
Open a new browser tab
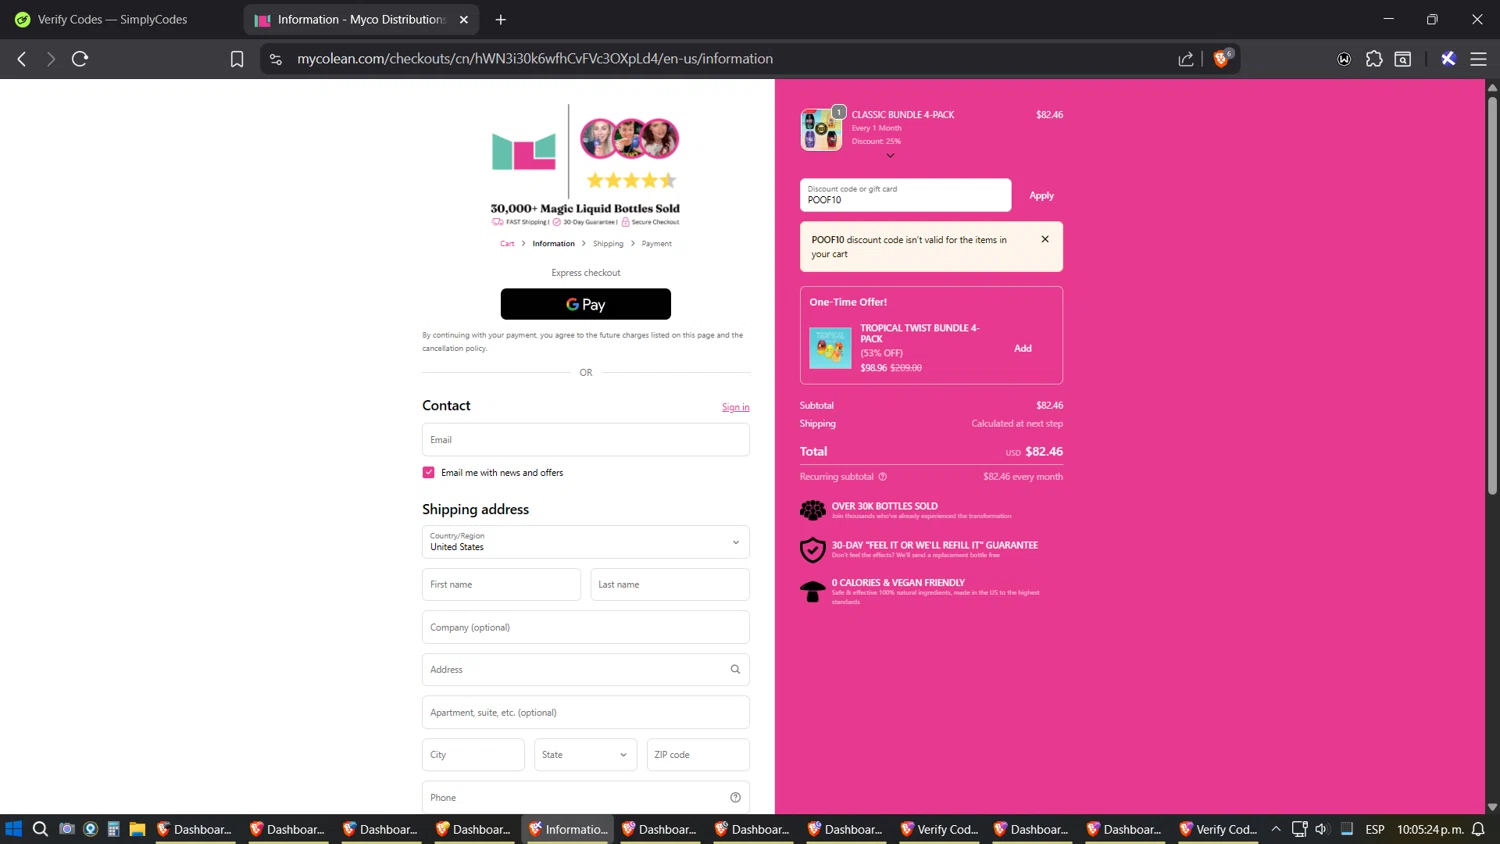pos(501,19)
